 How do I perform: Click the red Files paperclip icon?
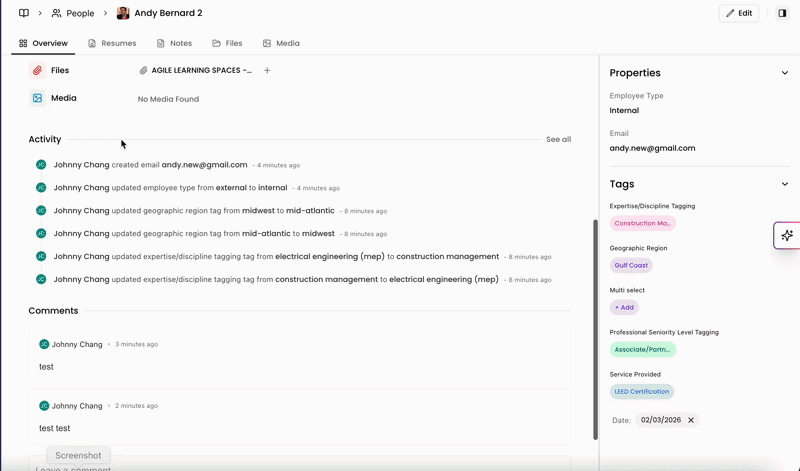pyautogui.click(x=37, y=70)
